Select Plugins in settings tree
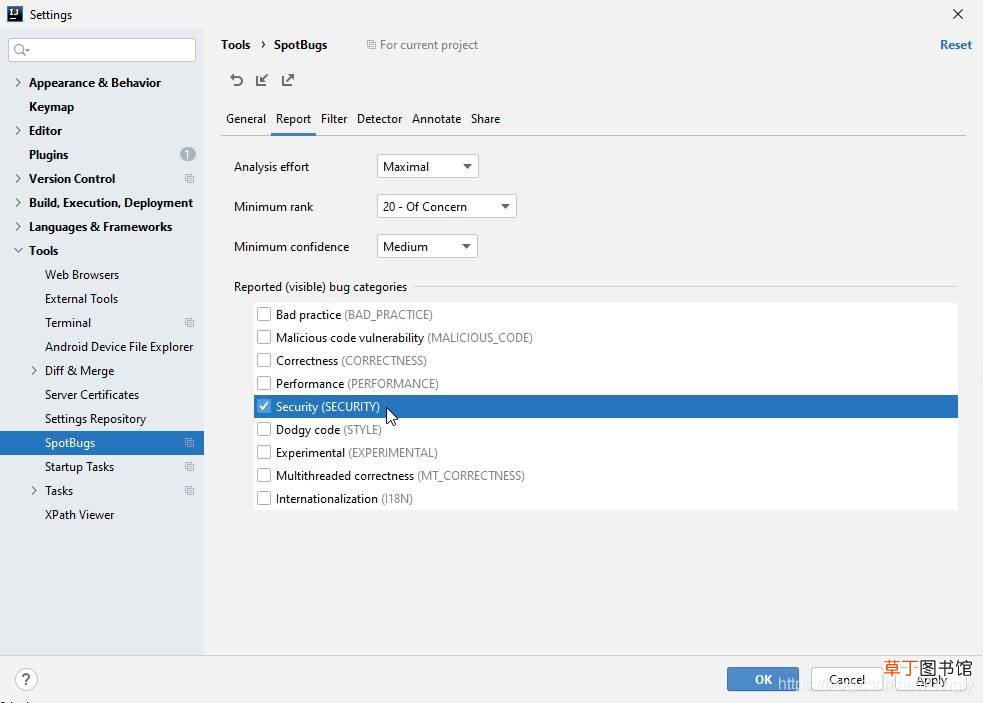Screen dimensions: 983x703 (48, 154)
